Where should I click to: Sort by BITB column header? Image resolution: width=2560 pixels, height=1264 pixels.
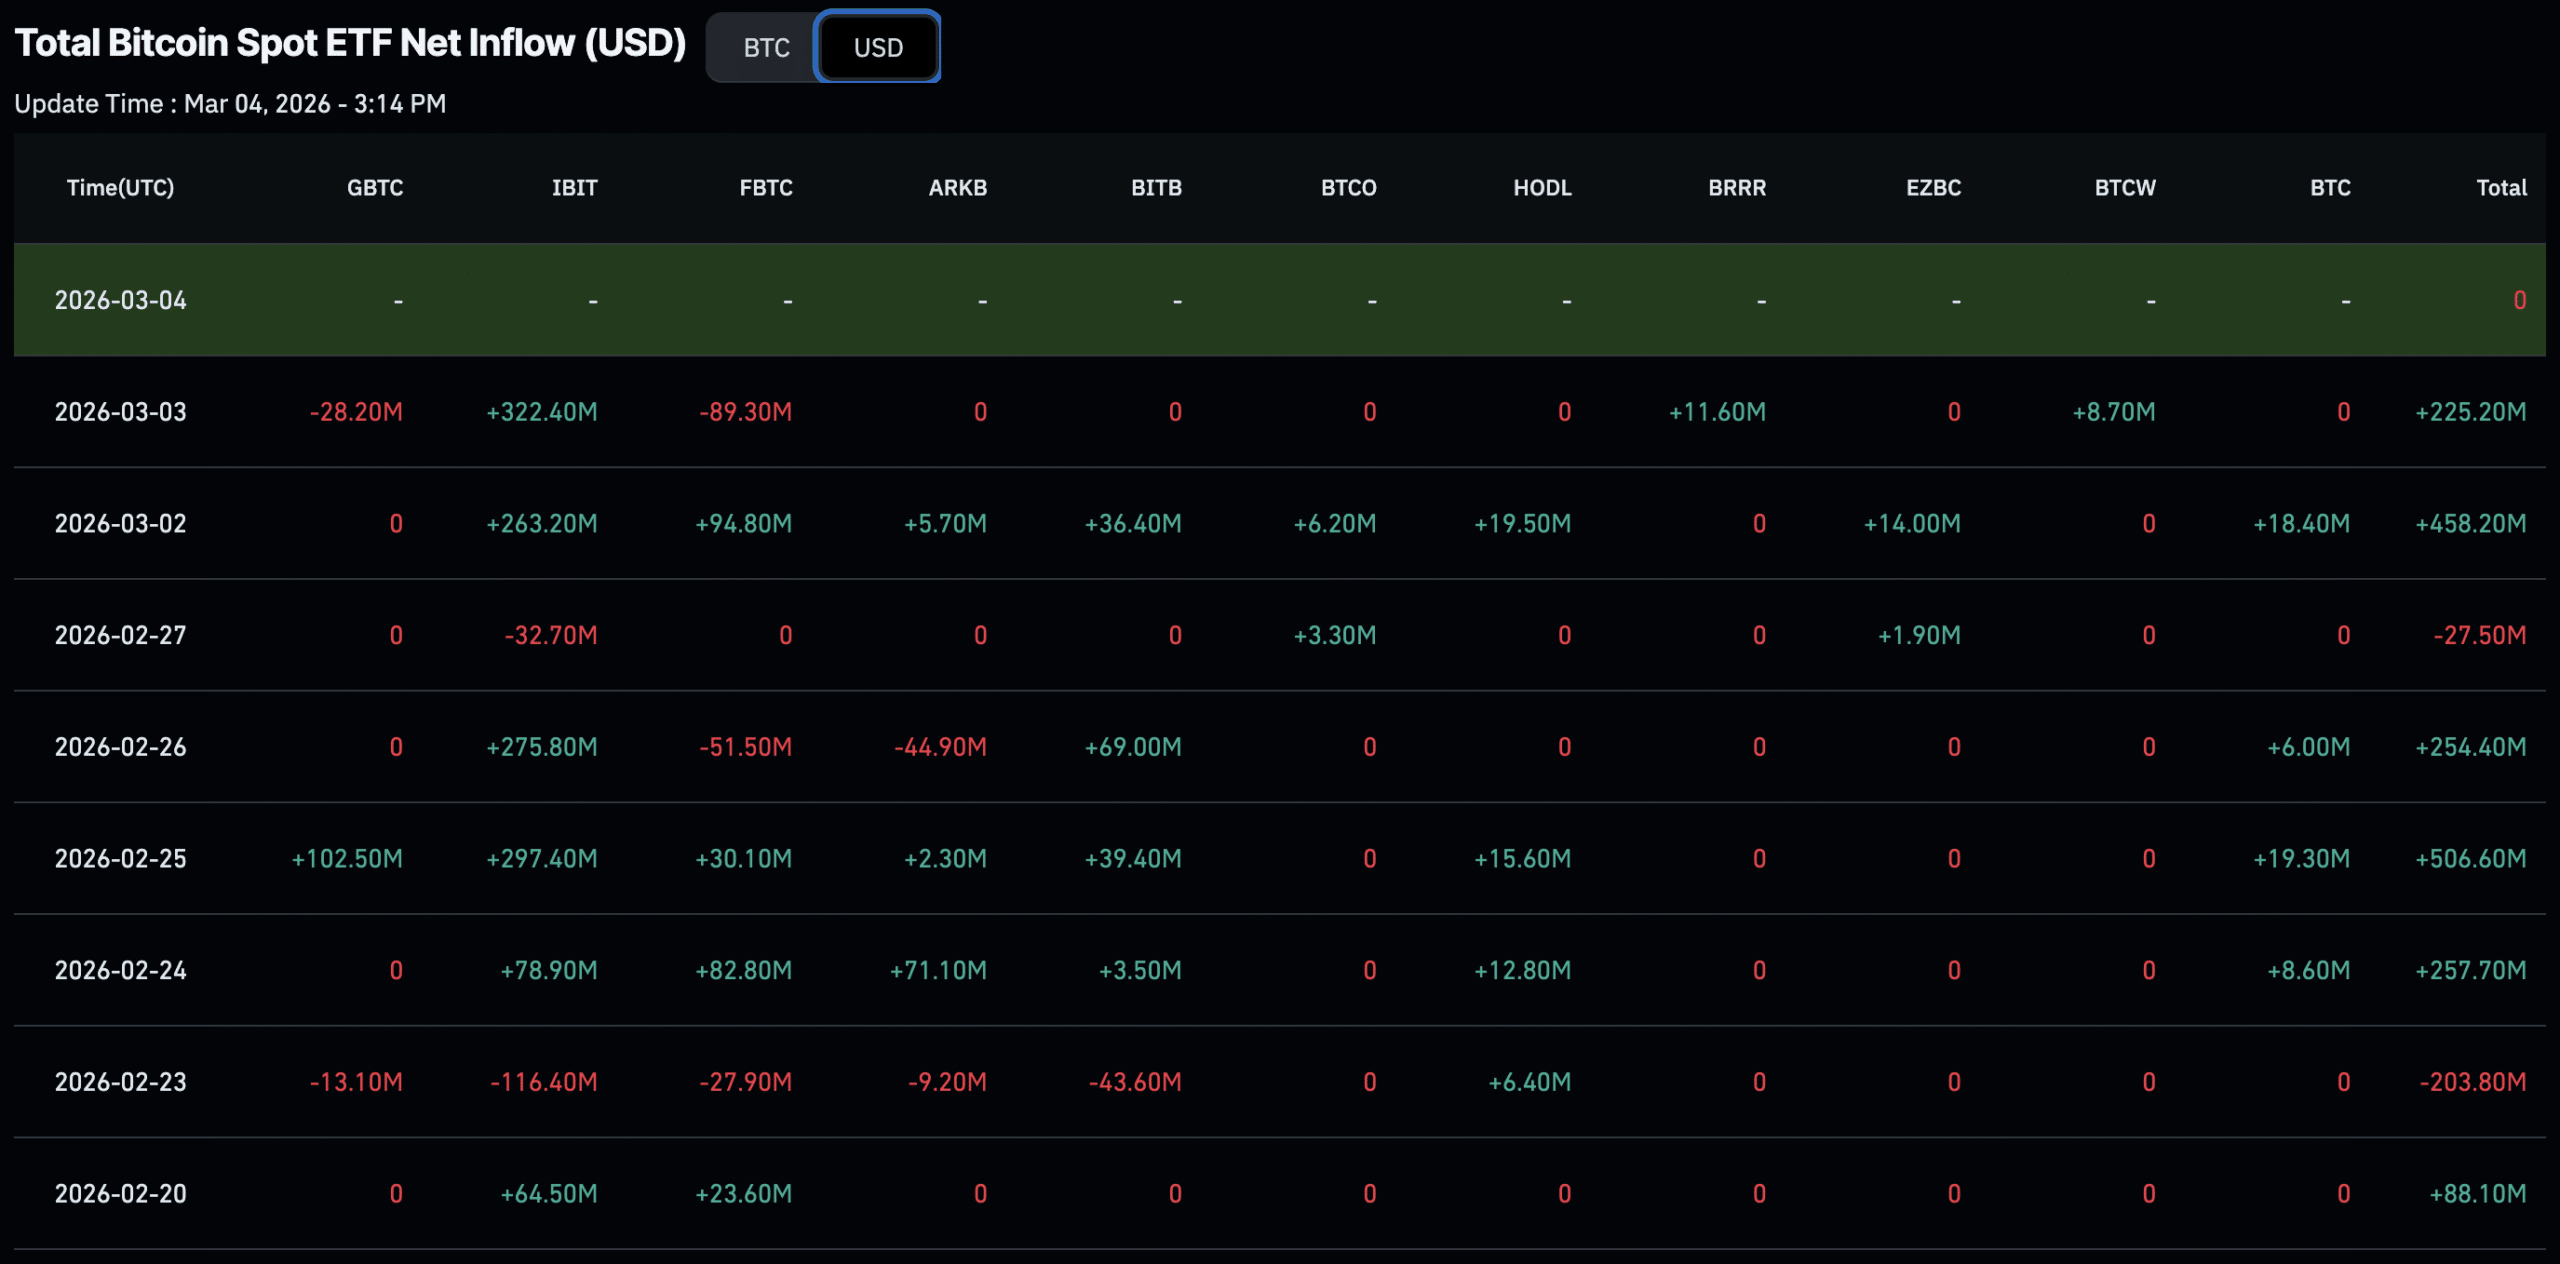pos(1156,188)
